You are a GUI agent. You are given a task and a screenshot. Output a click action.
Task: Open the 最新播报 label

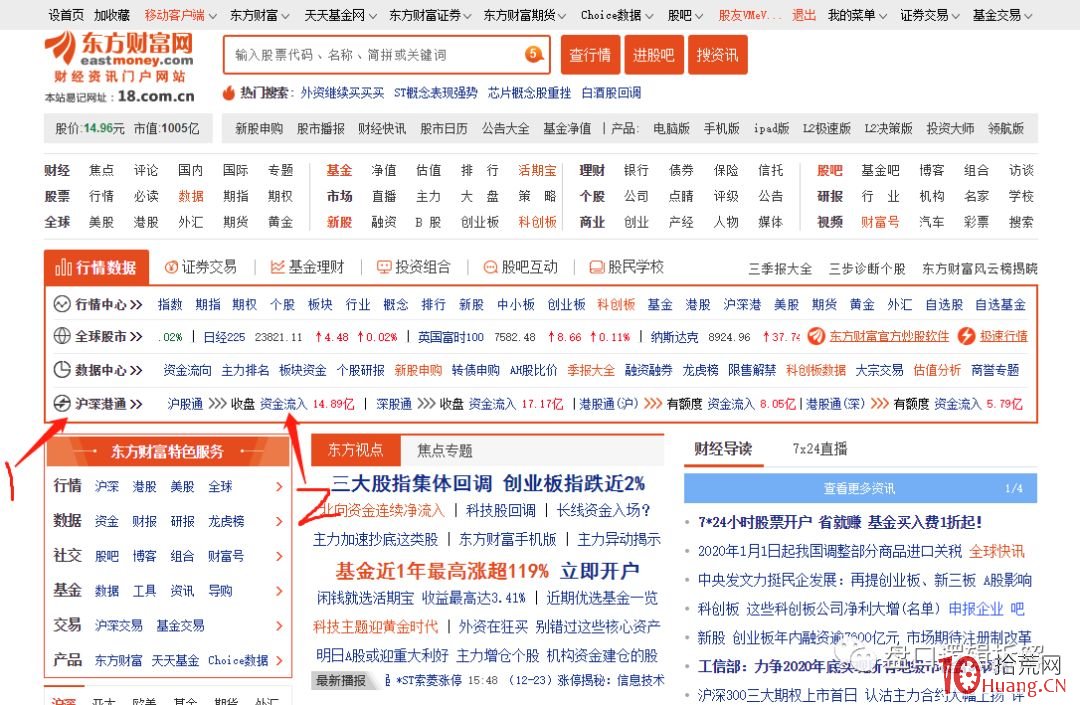[341, 680]
